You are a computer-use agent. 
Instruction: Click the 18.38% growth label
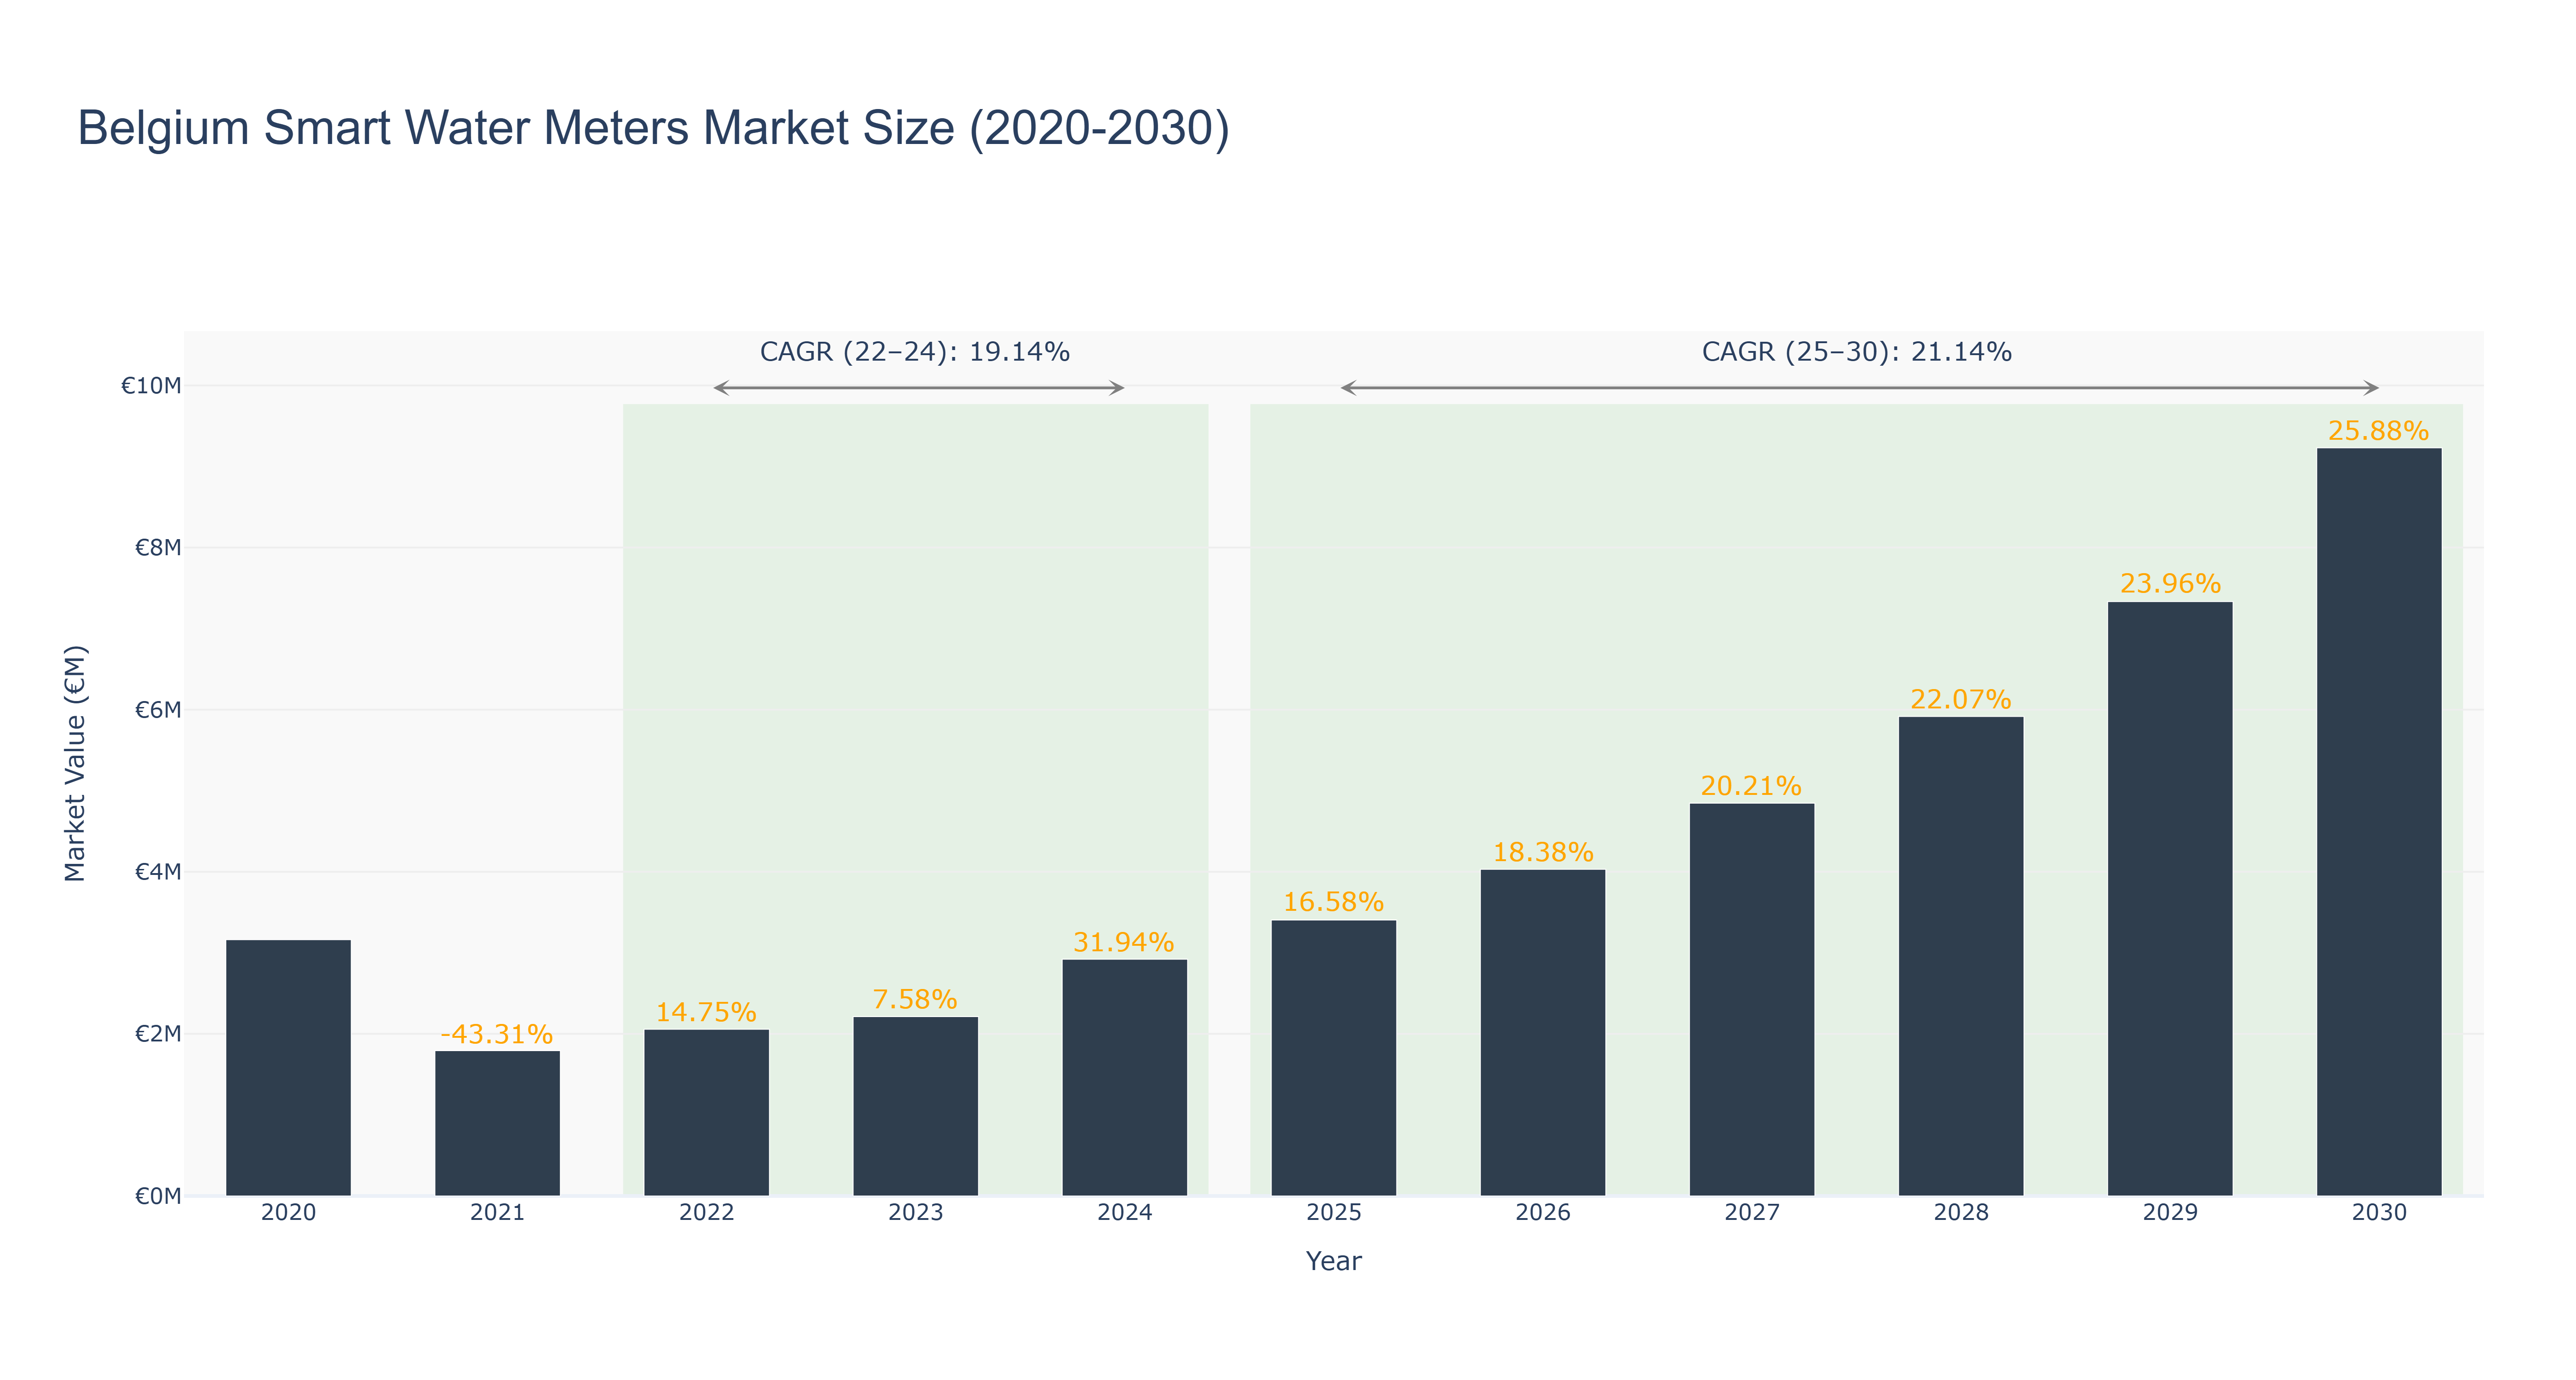click(x=1542, y=852)
